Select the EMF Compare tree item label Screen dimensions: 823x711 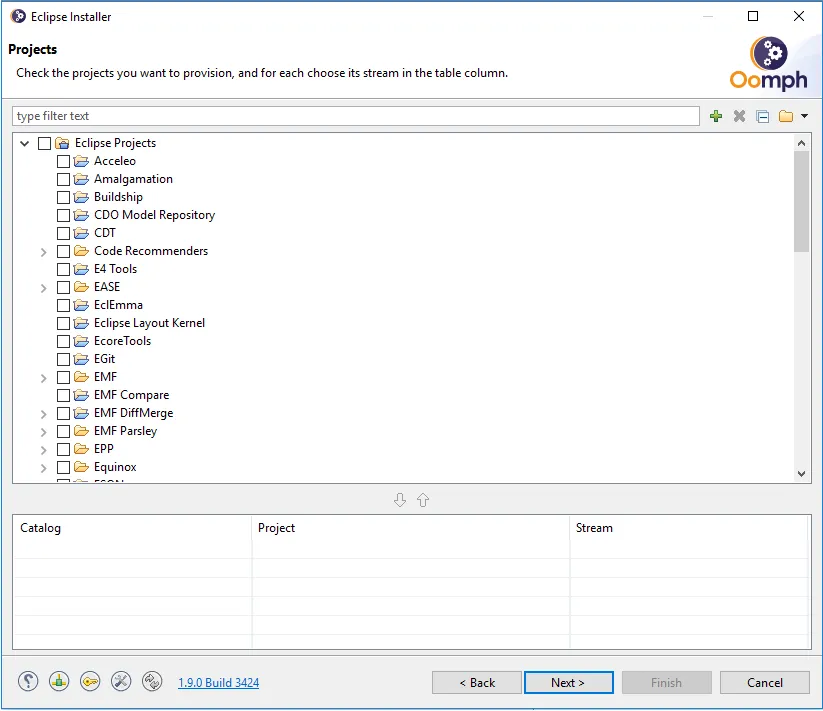[131, 395]
